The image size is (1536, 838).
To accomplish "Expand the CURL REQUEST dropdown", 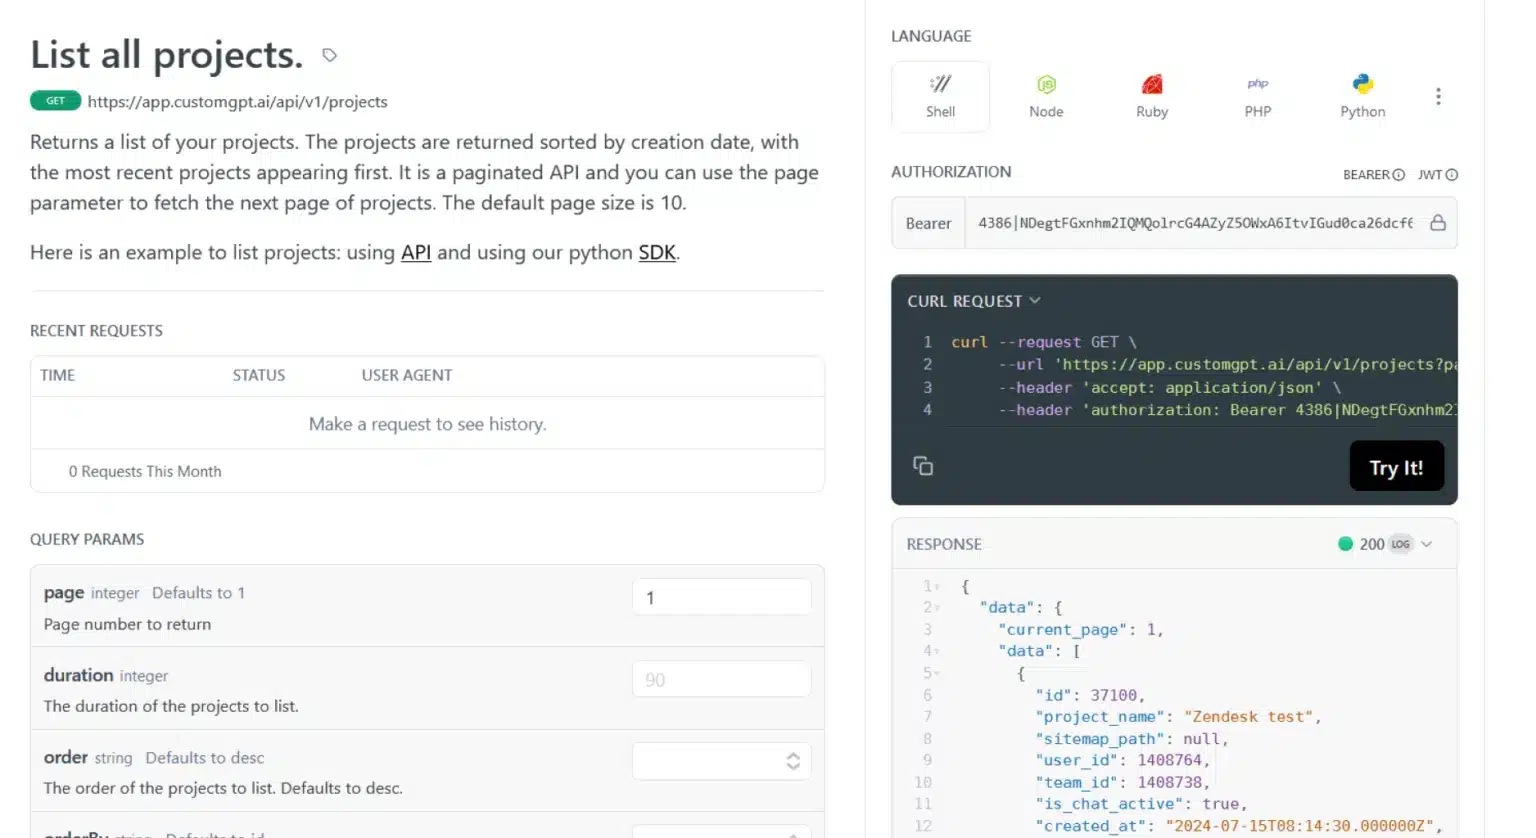I will point(974,301).
